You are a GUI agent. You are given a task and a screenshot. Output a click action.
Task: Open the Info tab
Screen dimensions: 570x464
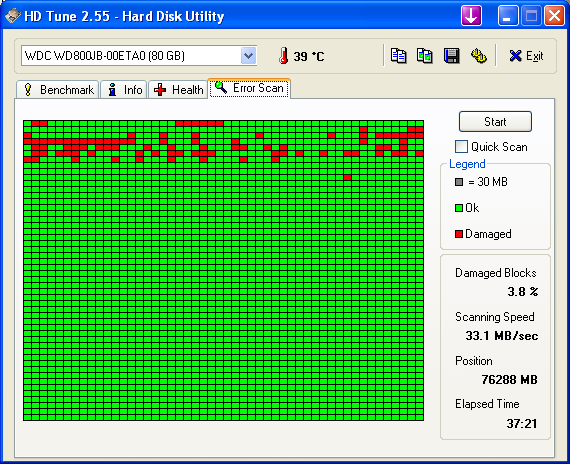(124, 89)
